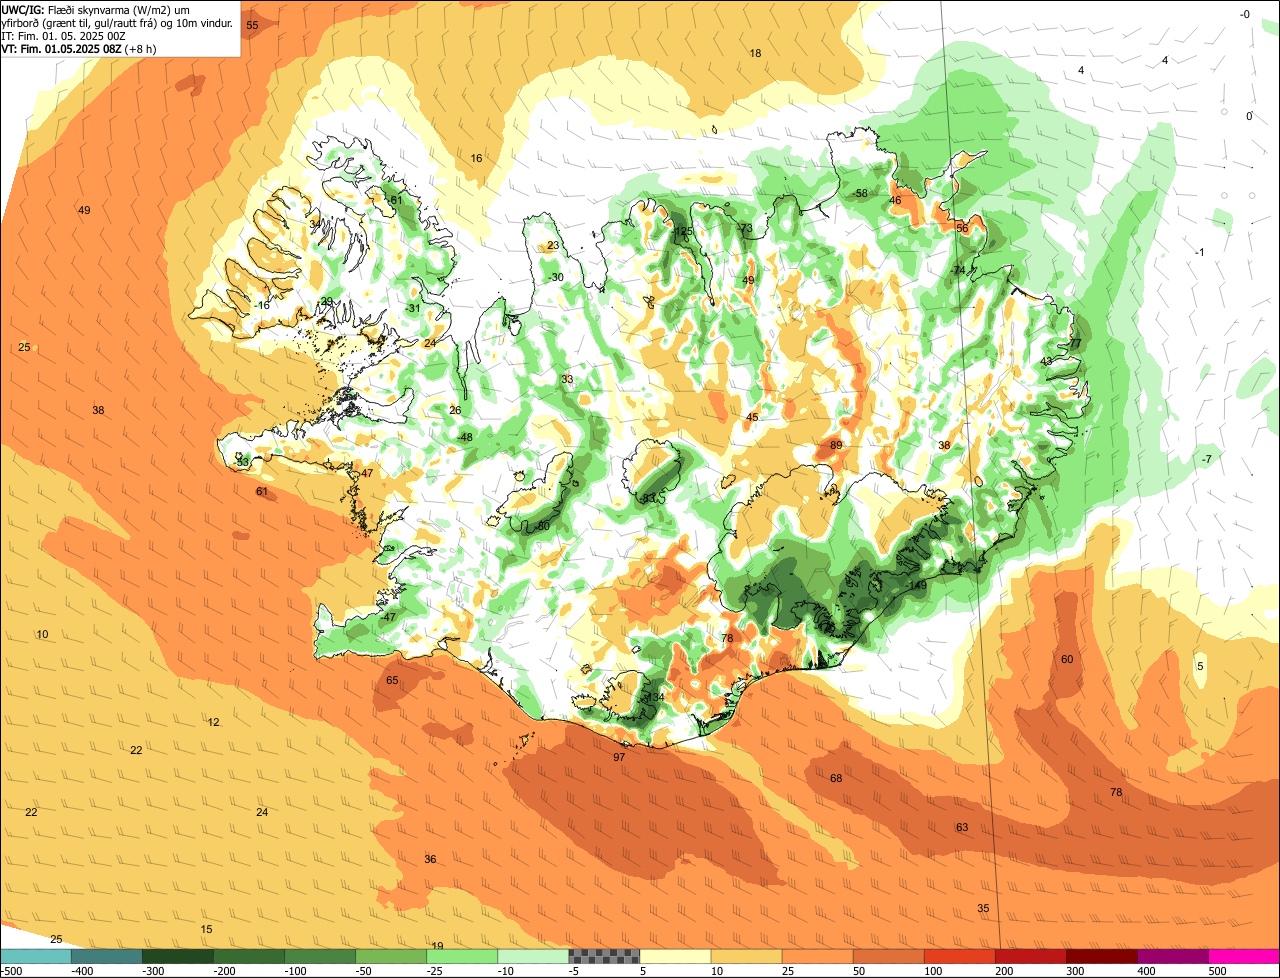This screenshot has height=978, width=1280.
Task: Select the value -1 on the map
Action: [x=1200, y=252]
